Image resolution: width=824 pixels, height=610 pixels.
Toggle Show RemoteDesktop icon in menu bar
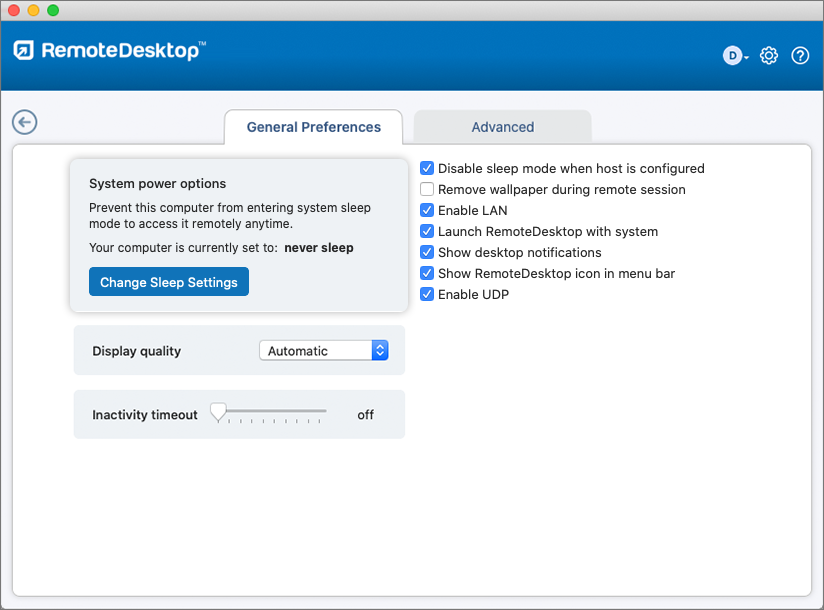427,273
